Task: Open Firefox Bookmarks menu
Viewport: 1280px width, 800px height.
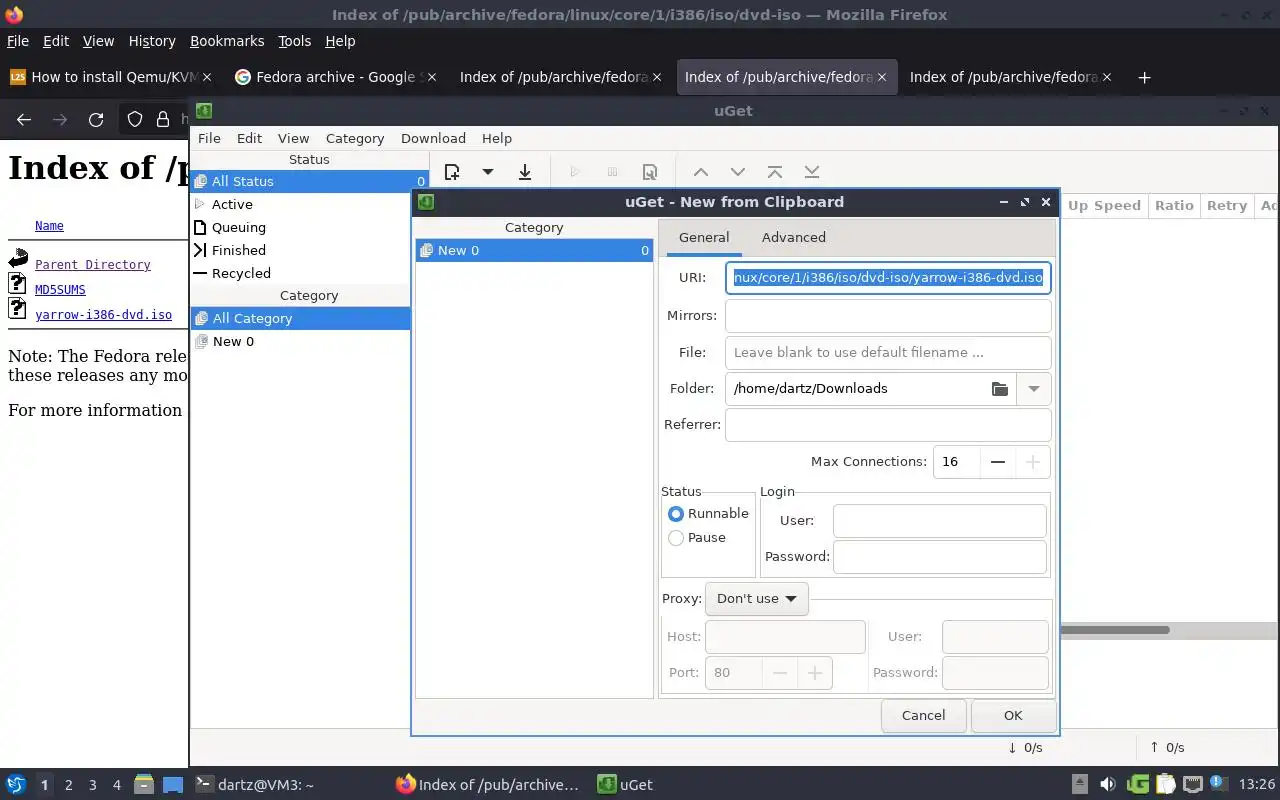Action: coord(227,41)
